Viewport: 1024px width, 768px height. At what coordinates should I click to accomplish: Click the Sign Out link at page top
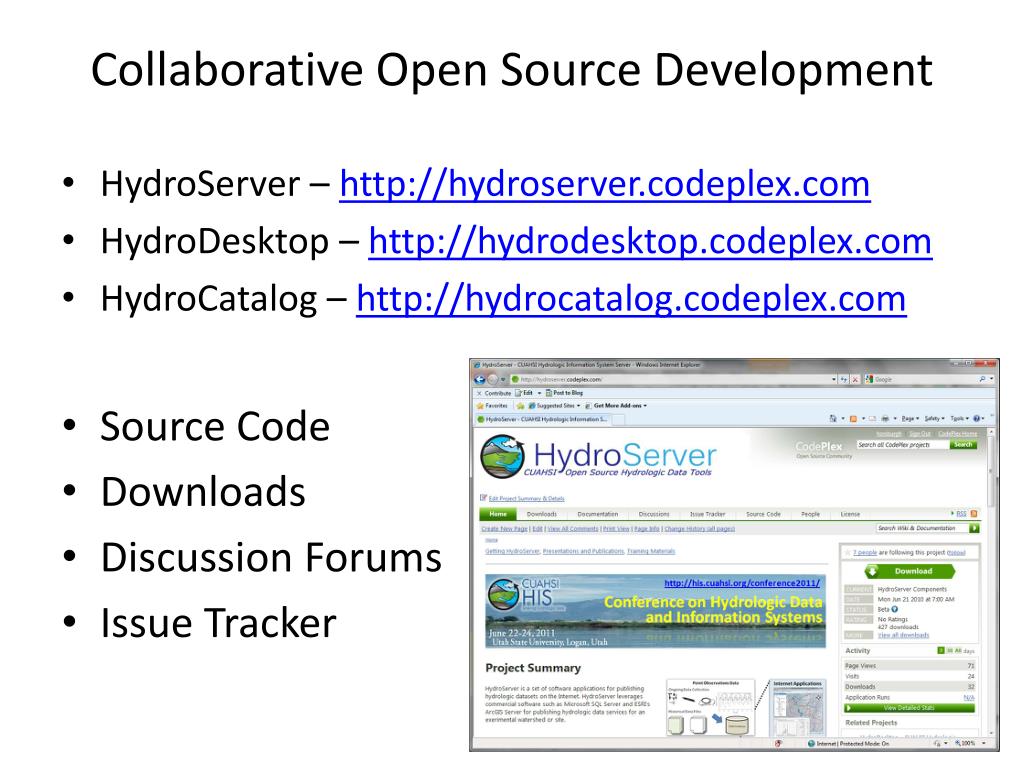pyautogui.click(x=920, y=434)
